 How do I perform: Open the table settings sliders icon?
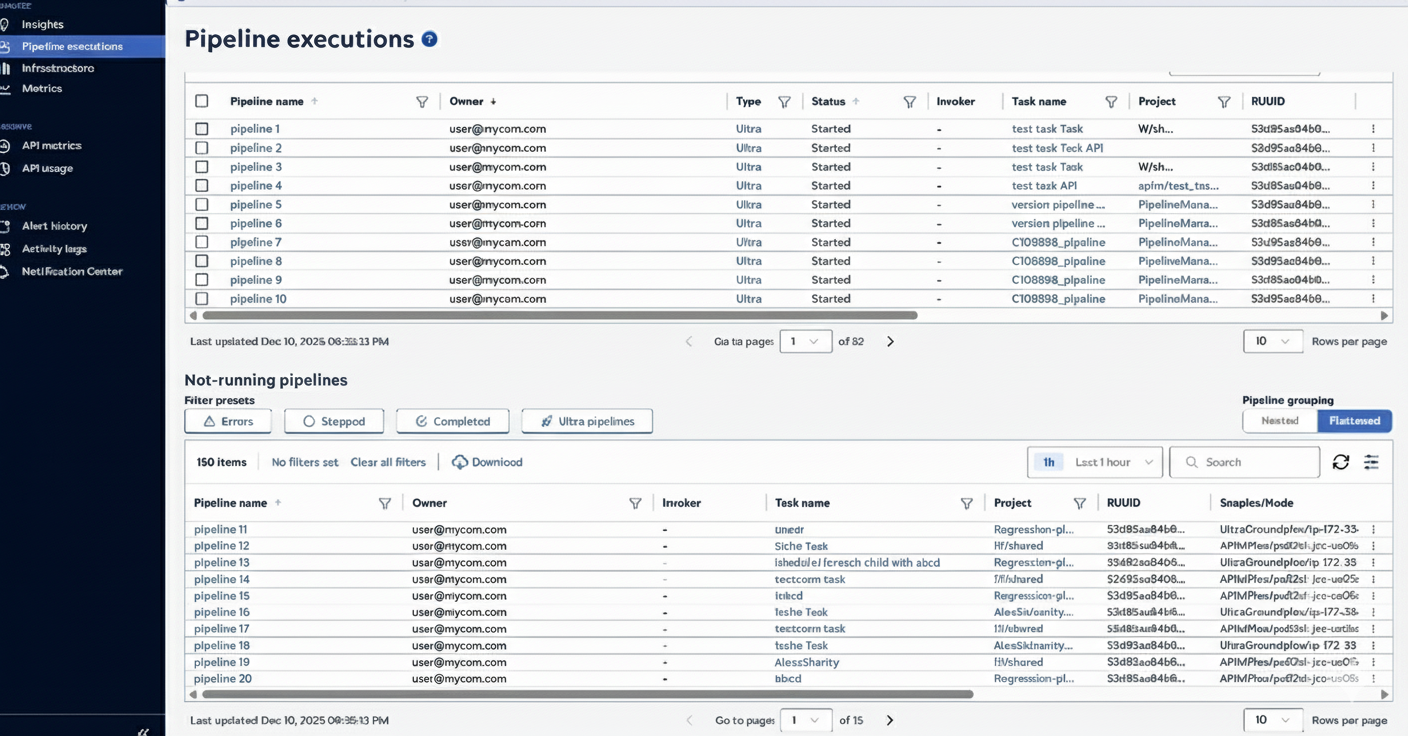(1371, 462)
